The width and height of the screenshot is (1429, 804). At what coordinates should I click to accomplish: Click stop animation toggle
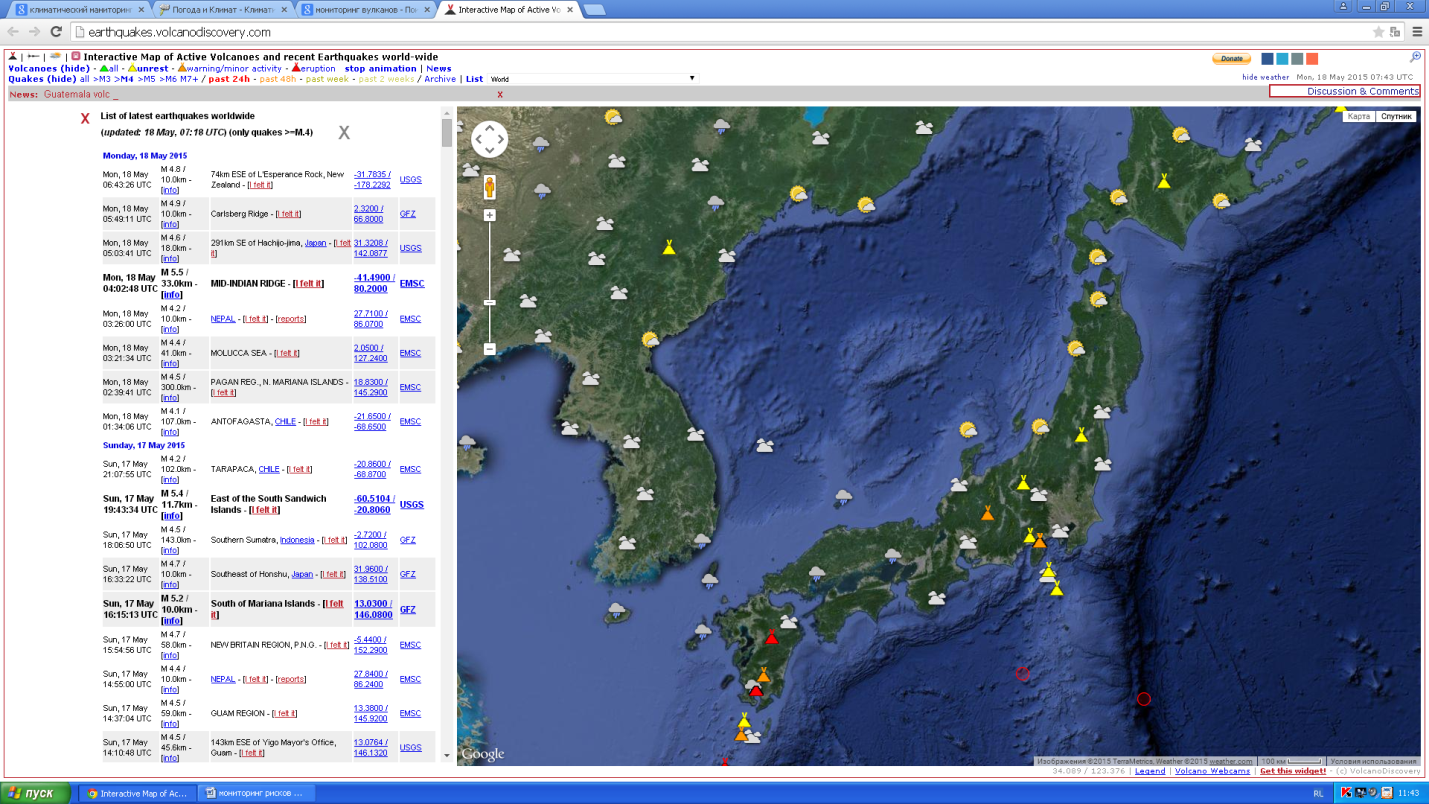tap(381, 69)
